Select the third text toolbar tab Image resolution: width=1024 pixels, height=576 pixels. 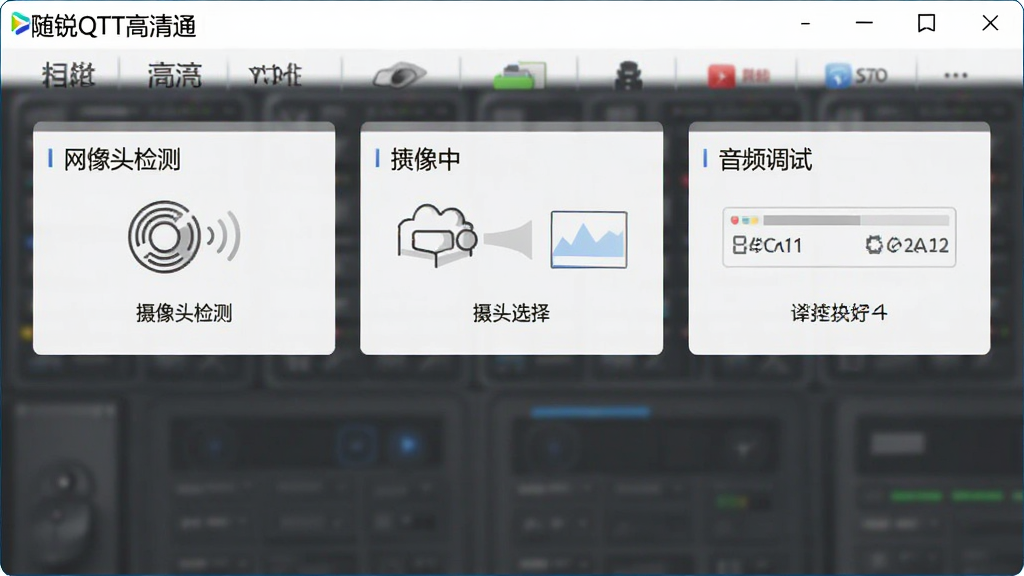point(275,76)
